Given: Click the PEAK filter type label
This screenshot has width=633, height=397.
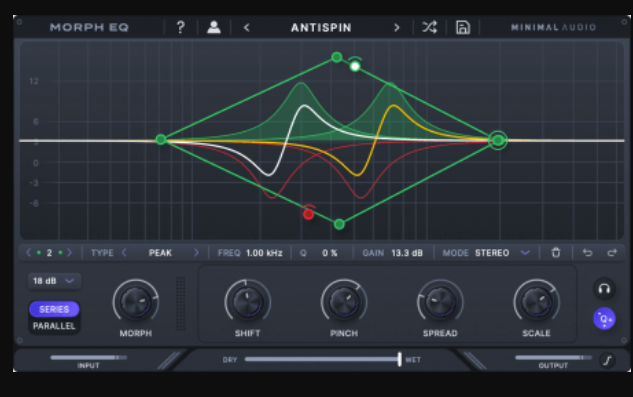Looking at the screenshot, I should tap(160, 253).
